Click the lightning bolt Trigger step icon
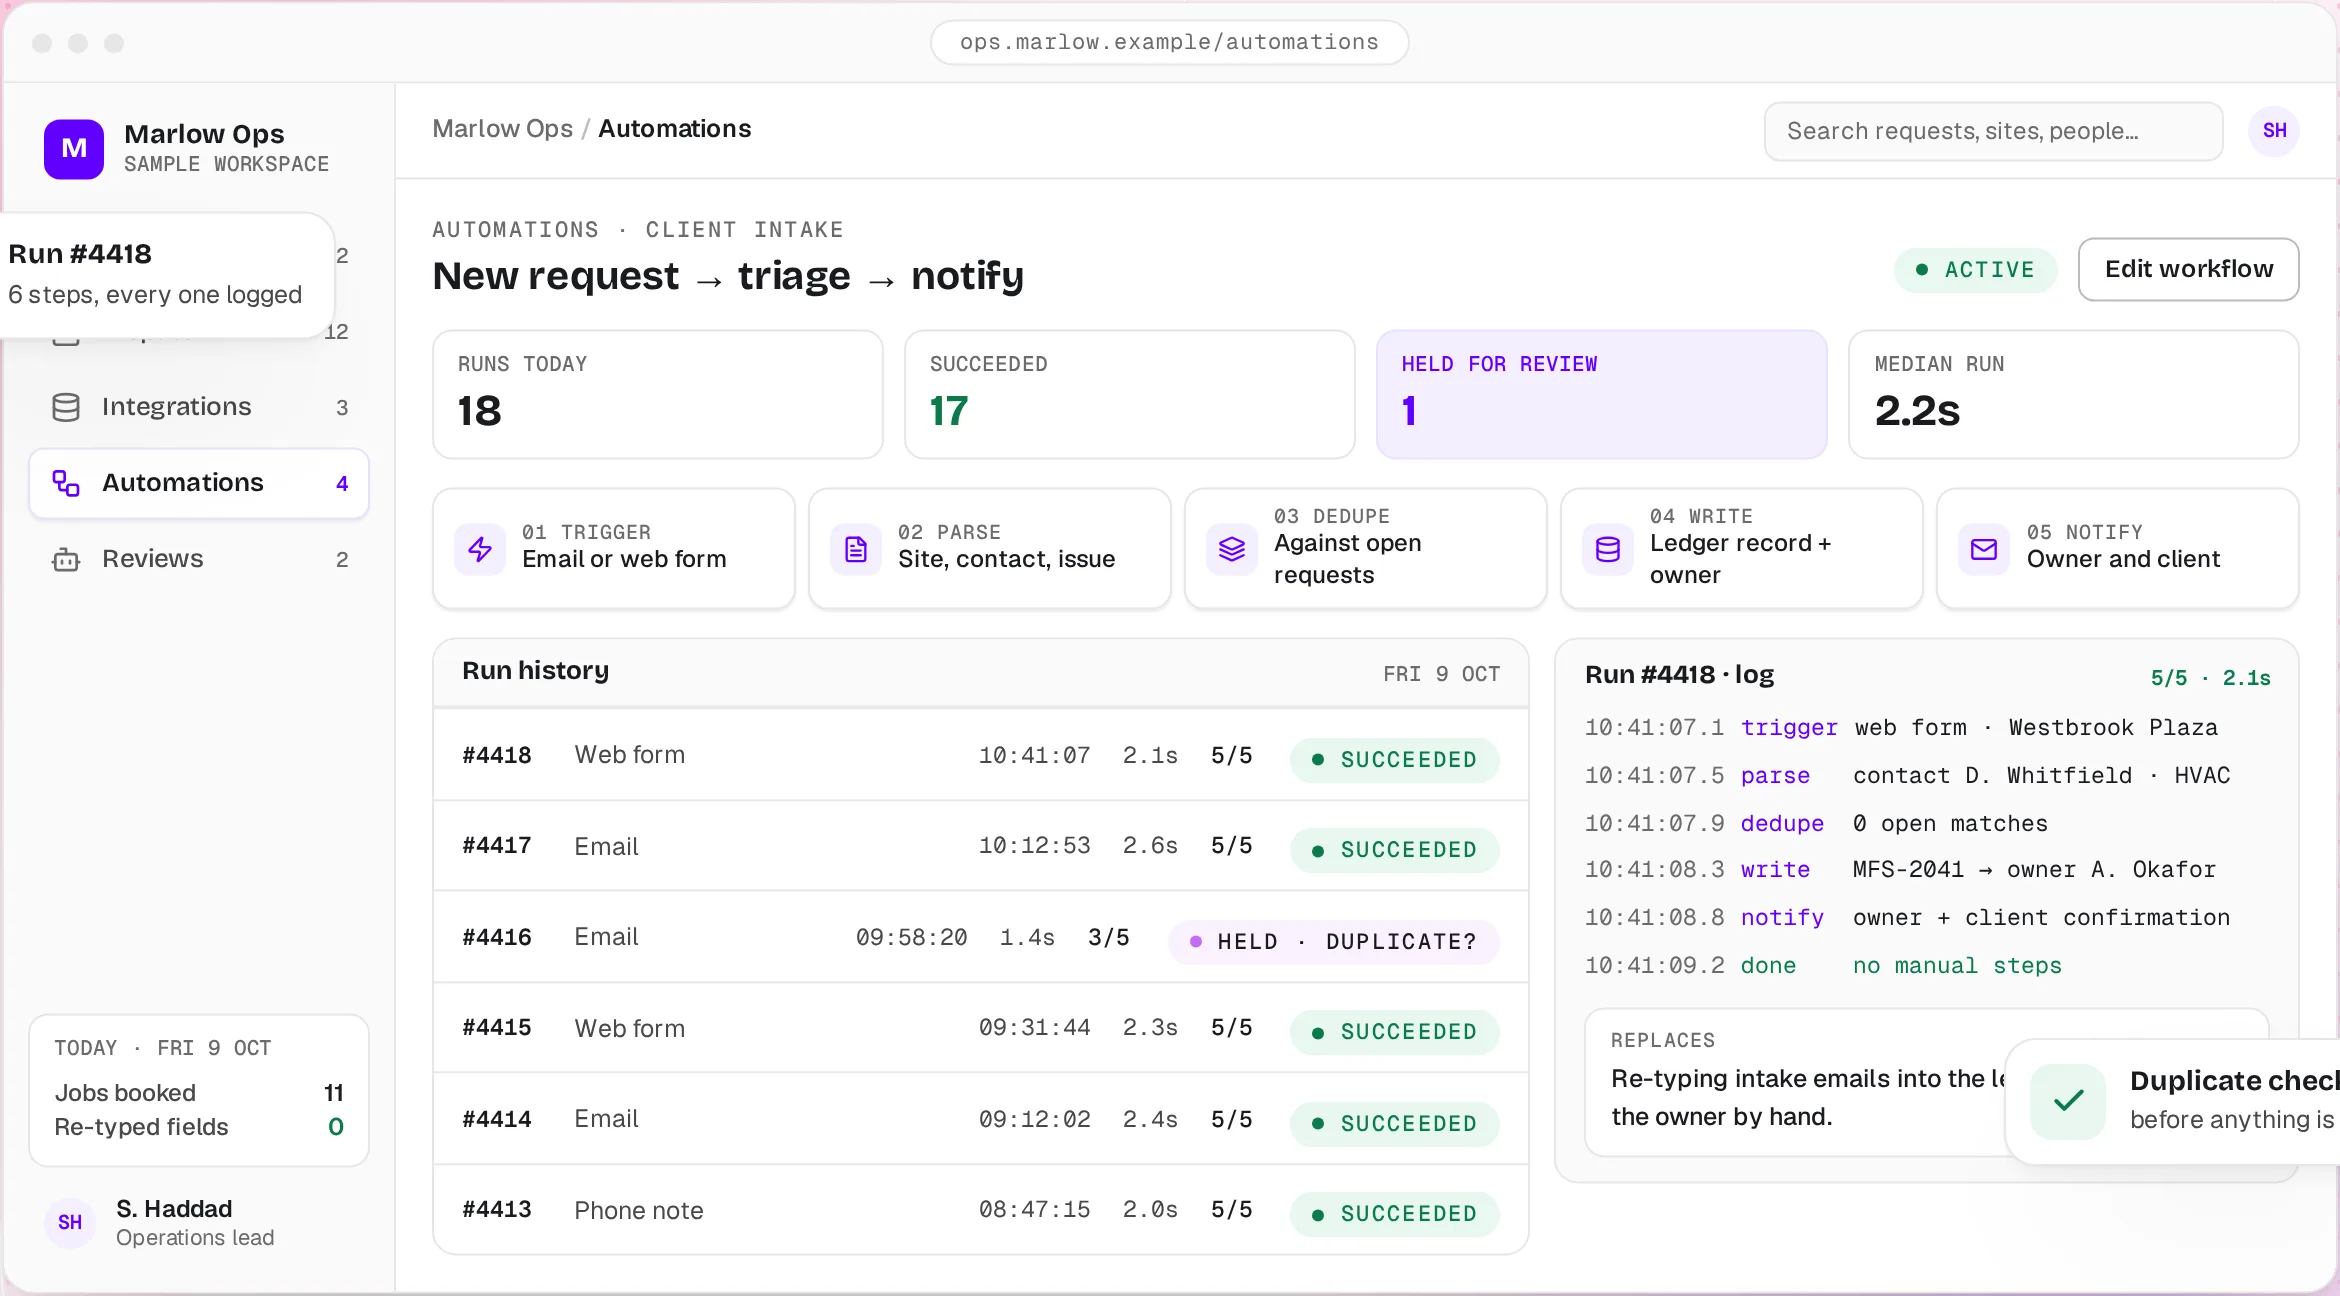The height and width of the screenshot is (1296, 2340). pyautogui.click(x=480, y=549)
